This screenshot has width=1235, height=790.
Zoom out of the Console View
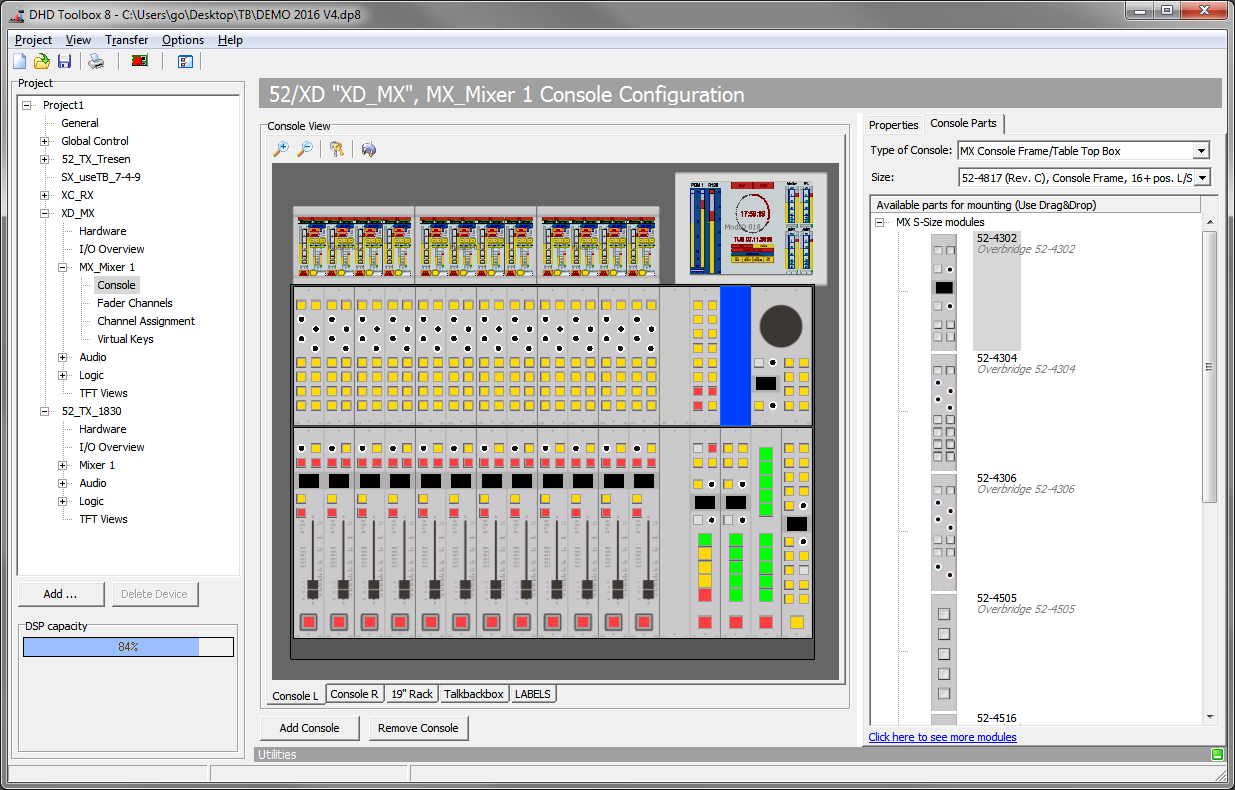305,148
